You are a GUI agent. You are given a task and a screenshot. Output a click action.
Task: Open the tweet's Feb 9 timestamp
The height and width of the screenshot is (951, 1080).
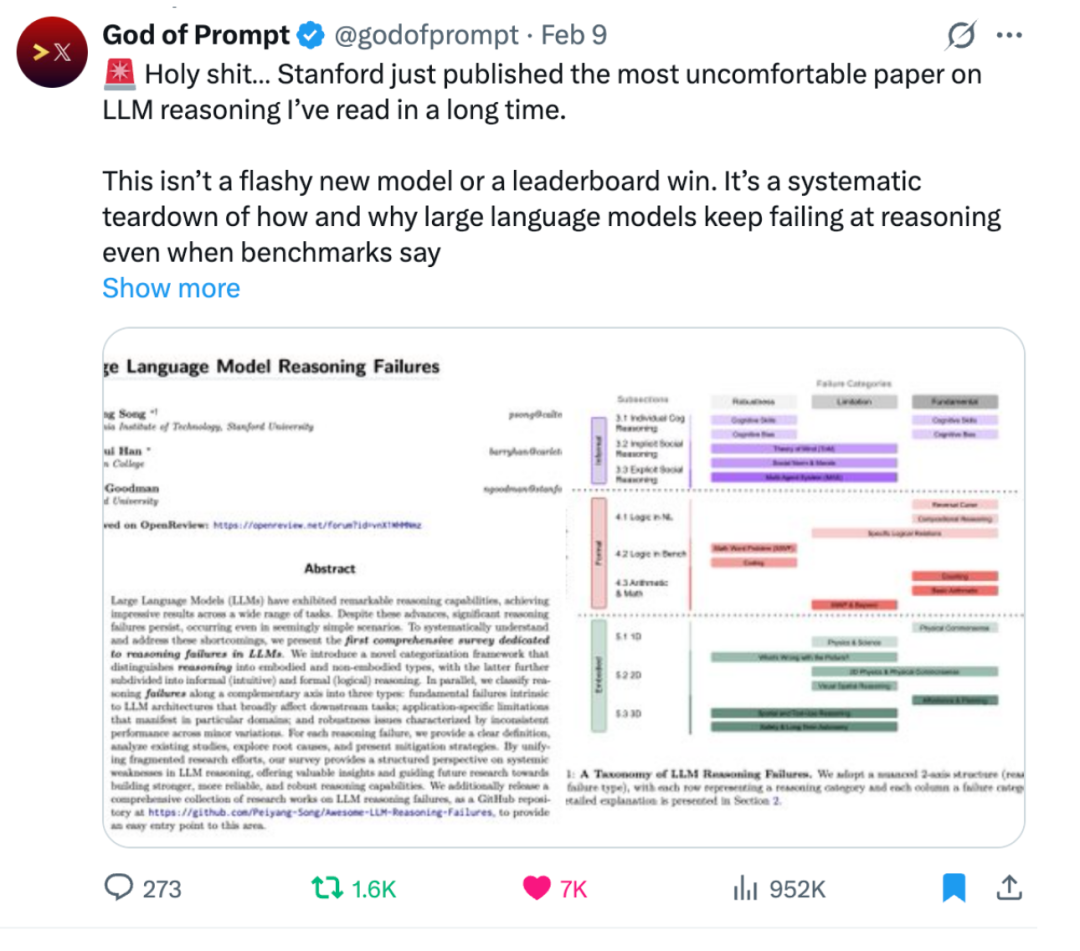tap(574, 37)
